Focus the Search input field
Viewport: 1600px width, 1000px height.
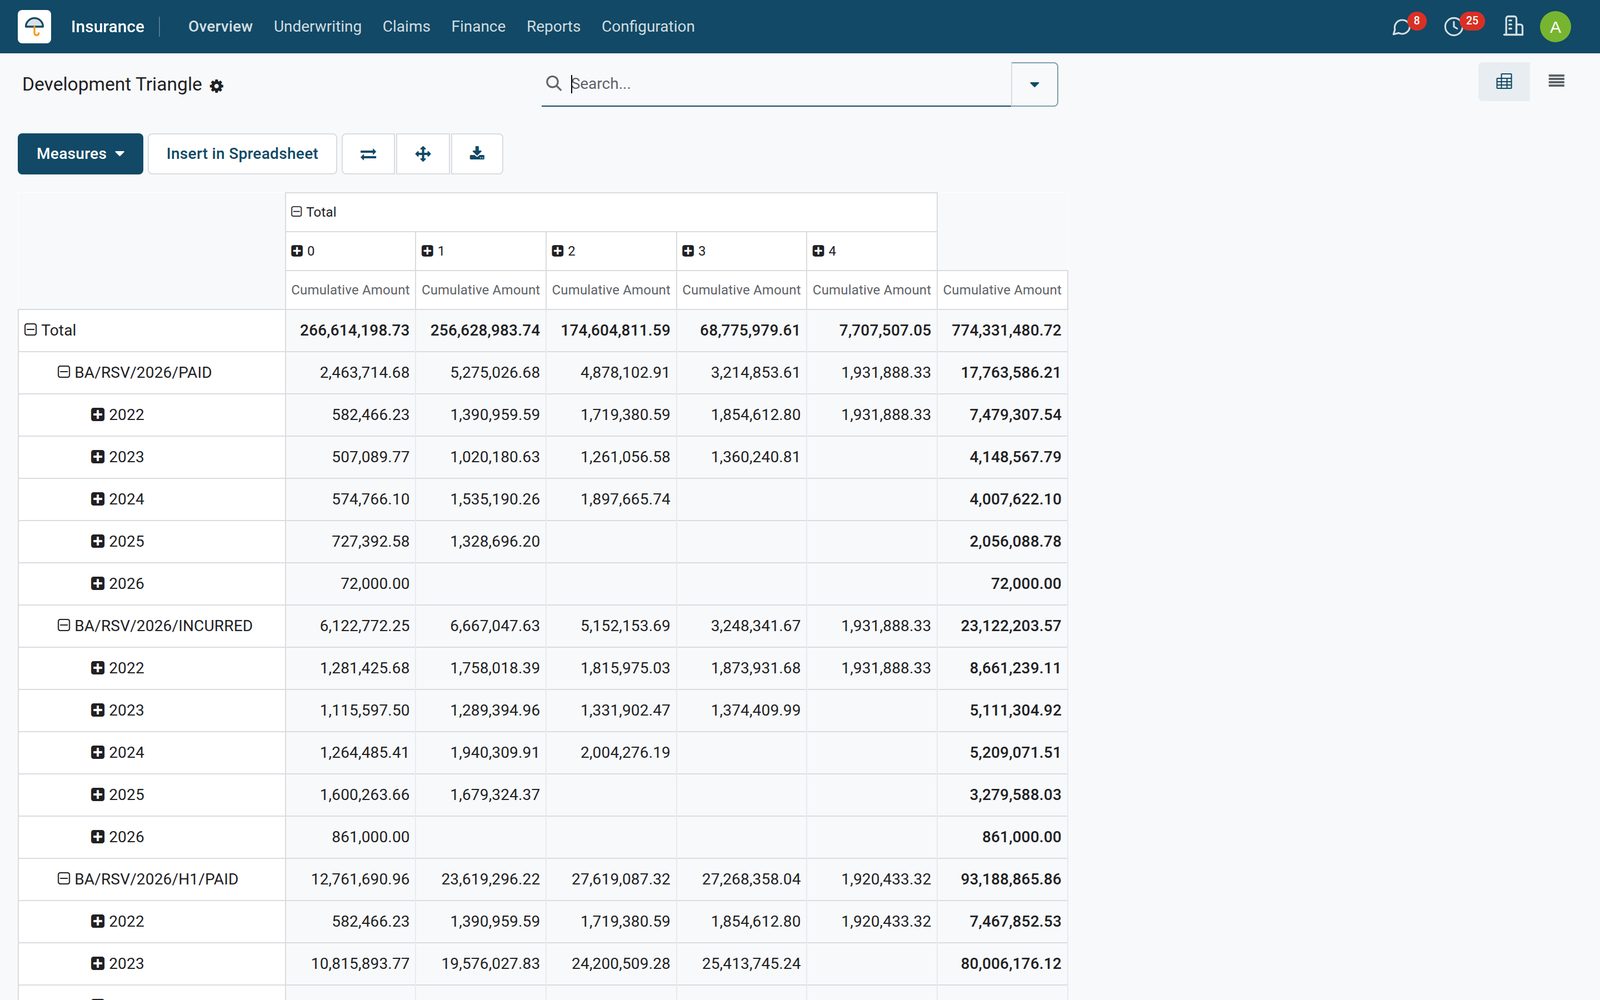click(x=788, y=84)
